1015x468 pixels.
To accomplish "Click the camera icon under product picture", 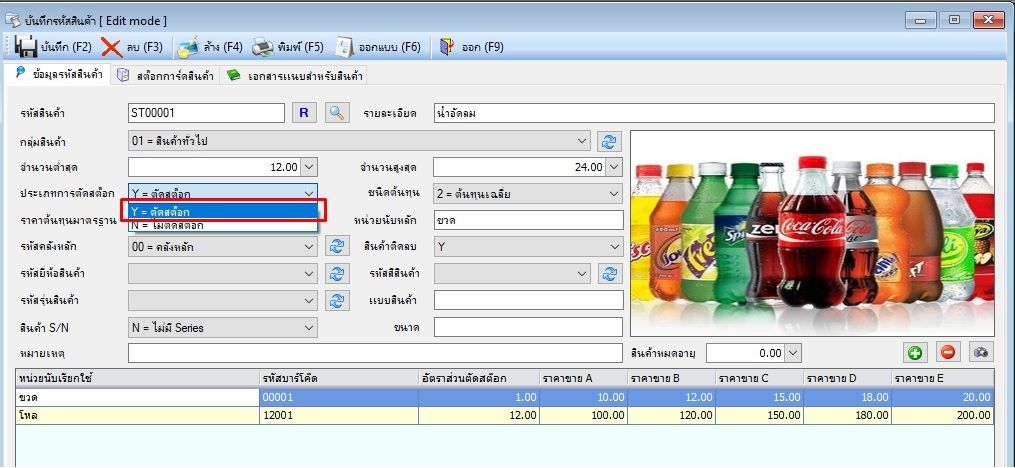I will click(981, 353).
